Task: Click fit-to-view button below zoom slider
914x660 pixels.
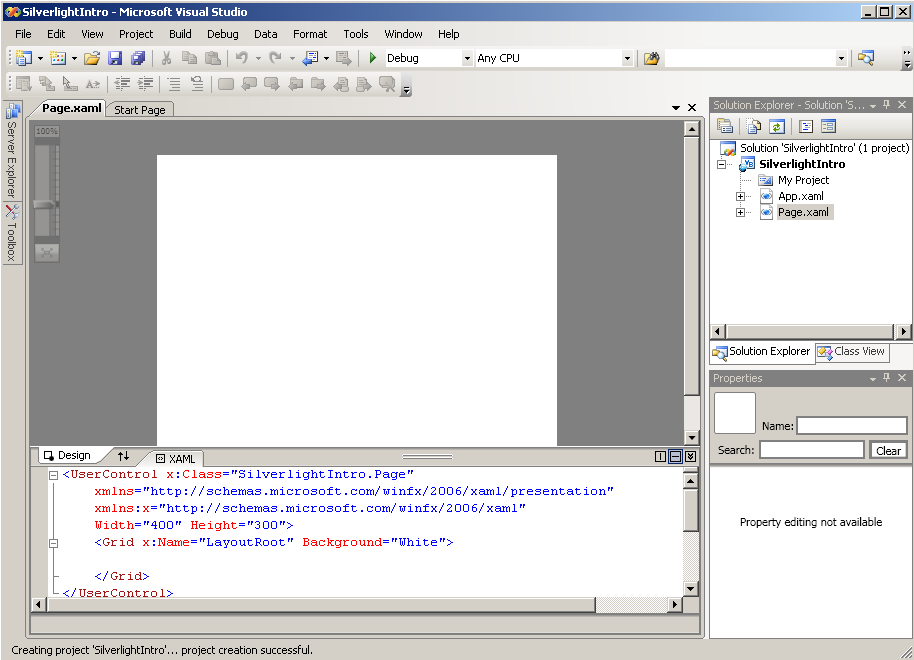Action: coord(47,252)
